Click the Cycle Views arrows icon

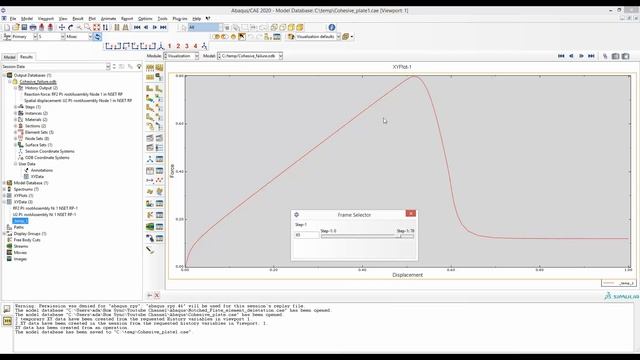coord(105,27)
